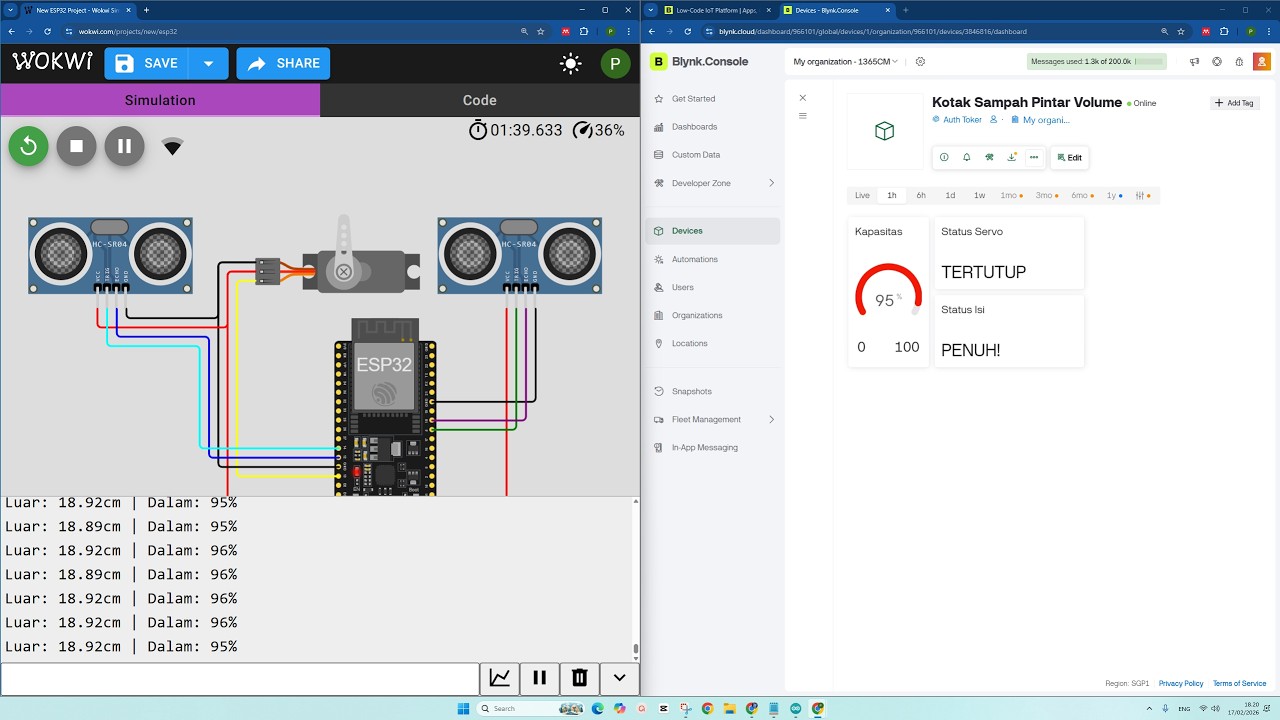1280x720 pixels.
Task: Open the Blynk user profile avatar
Action: [1262, 61]
